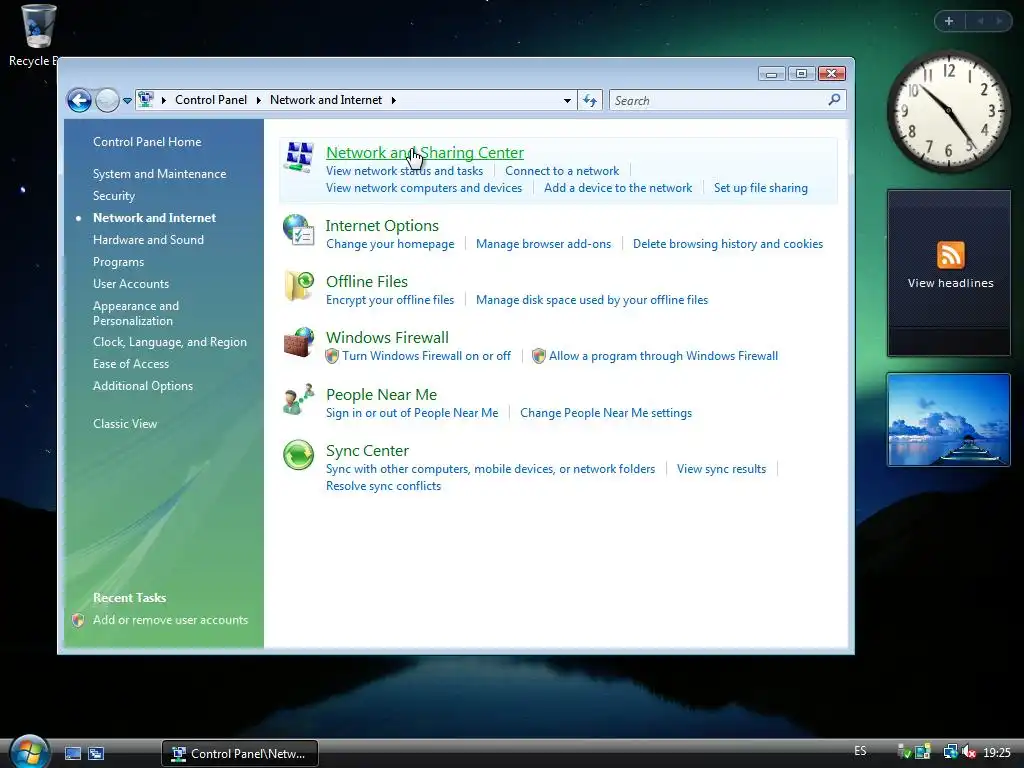This screenshot has height=768, width=1024.
Task: Click the shield icon by Add or remove user accounts
Action: pos(78,620)
